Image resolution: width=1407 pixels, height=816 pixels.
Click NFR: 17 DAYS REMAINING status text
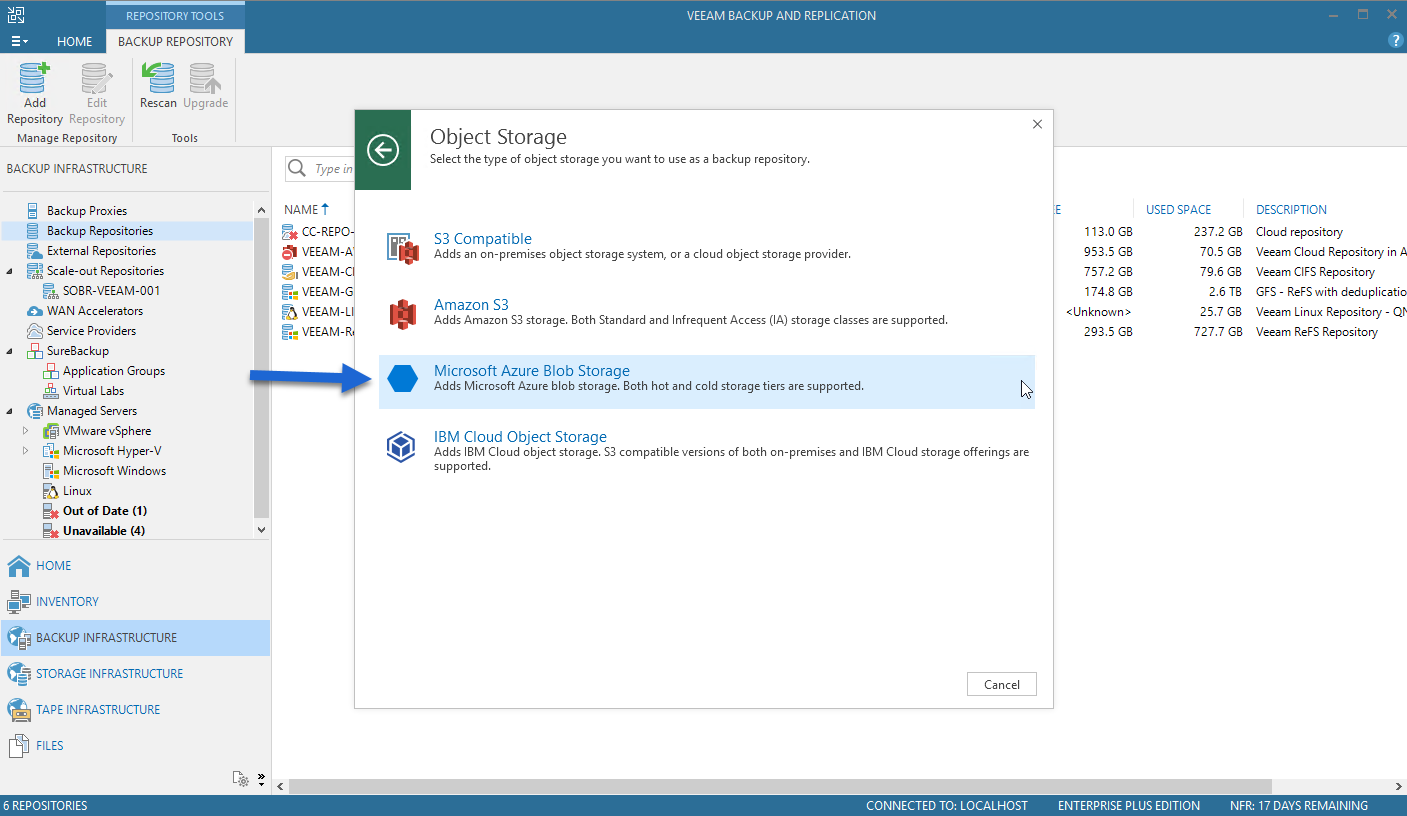click(1298, 806)
